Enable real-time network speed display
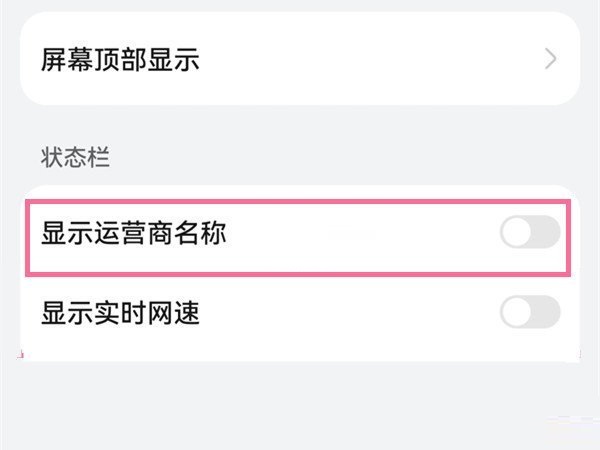600x450 pixels. 529,313
